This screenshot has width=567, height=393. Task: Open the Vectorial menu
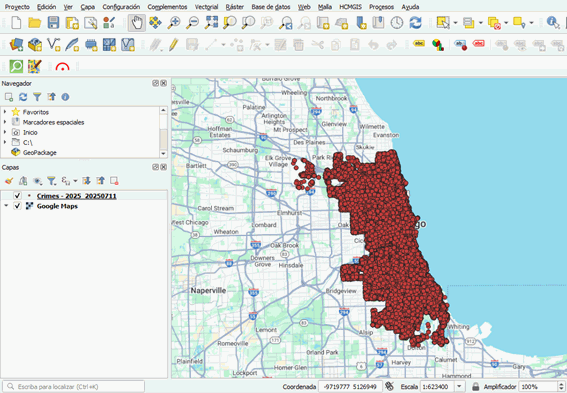coord(206,7)
